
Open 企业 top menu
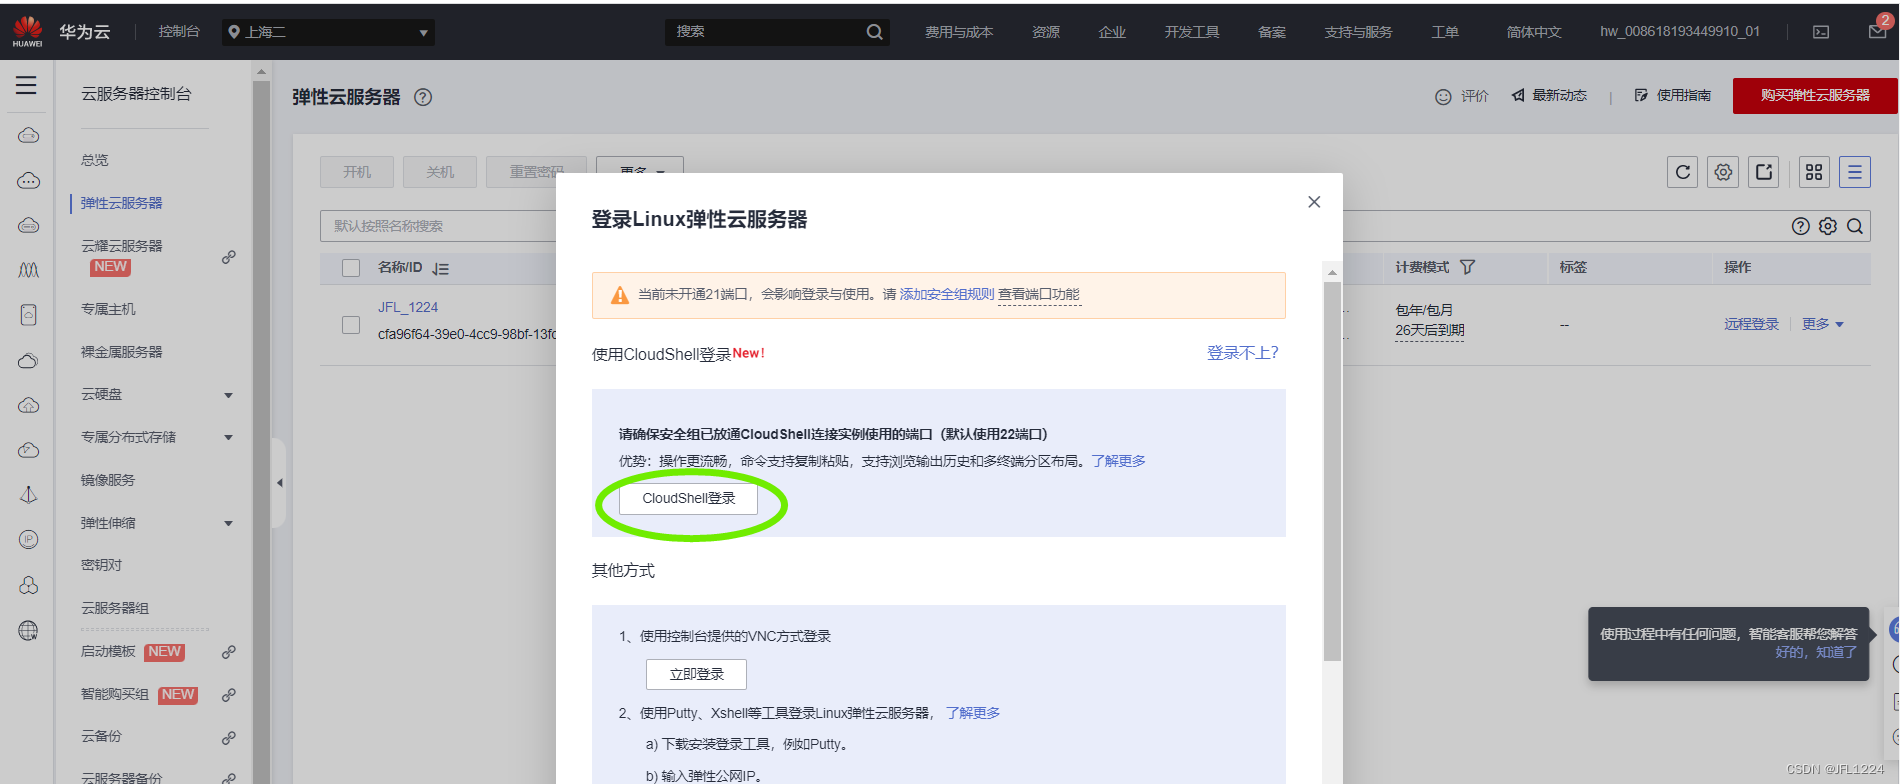click(x=1112, y=32)
